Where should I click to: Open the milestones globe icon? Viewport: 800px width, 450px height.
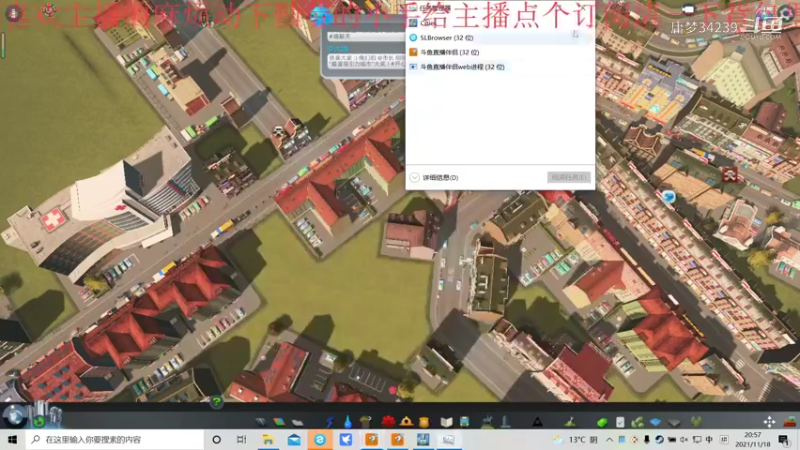click(14, 416)
